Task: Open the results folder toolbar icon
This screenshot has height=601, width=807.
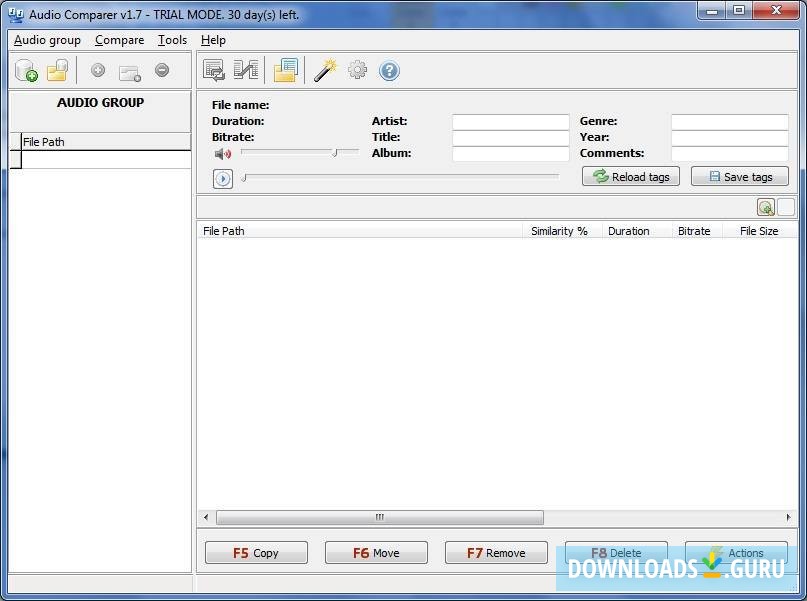Action: coord(286,70)
